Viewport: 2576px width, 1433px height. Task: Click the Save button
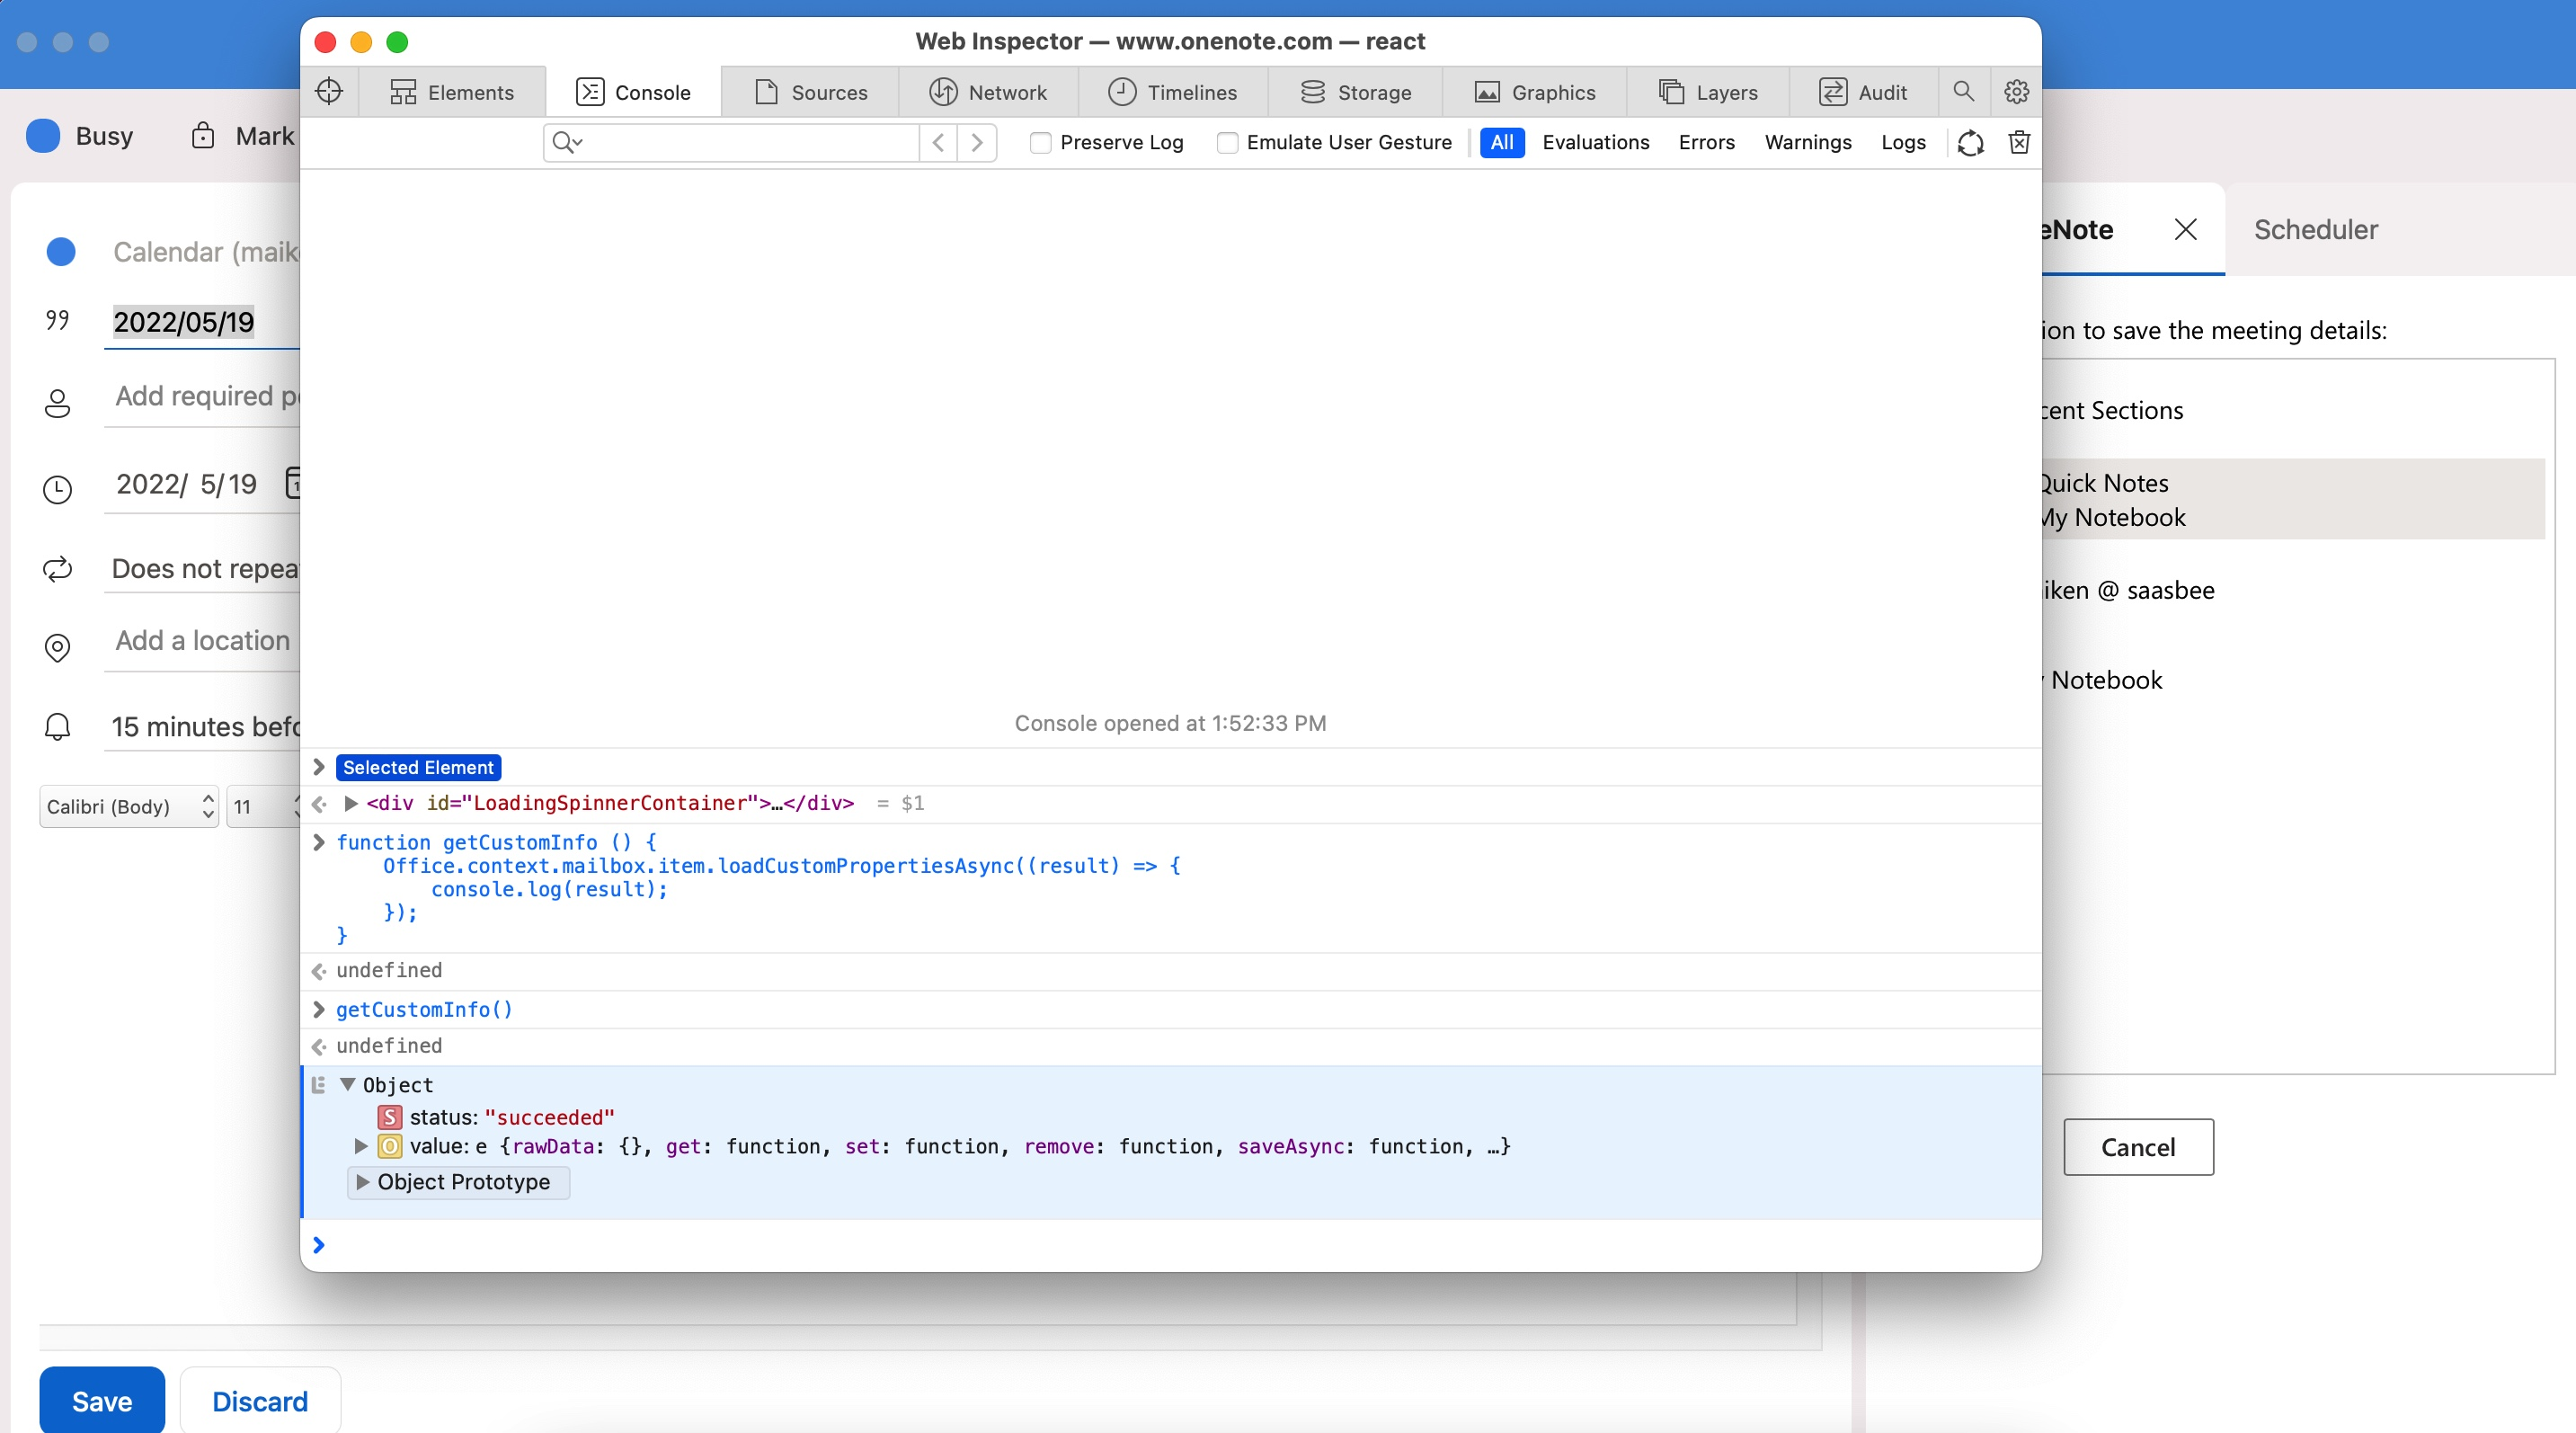click(100, 1400)
